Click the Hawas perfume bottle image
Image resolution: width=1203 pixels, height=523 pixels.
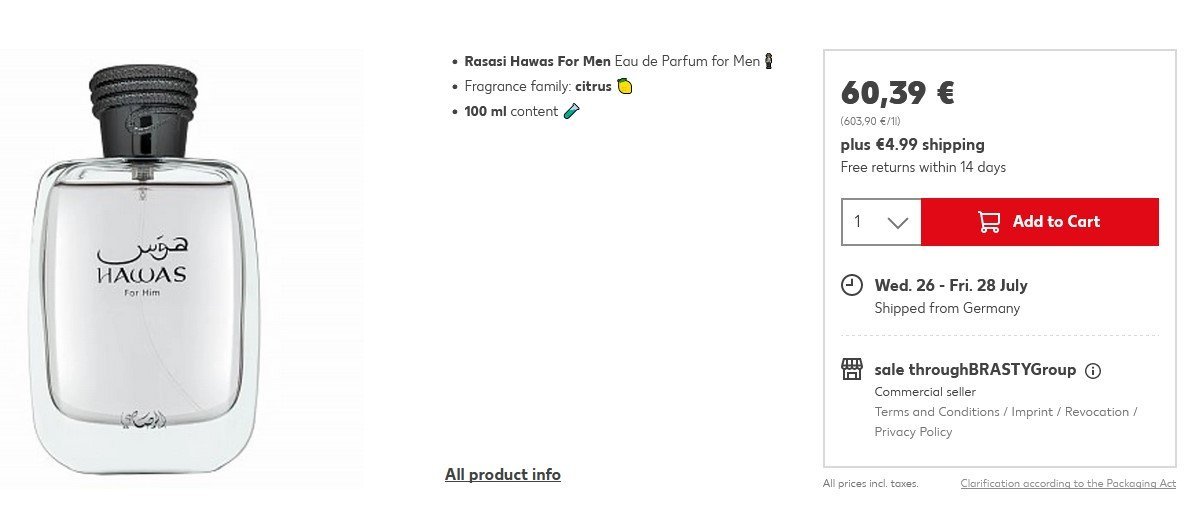point(142,270)
